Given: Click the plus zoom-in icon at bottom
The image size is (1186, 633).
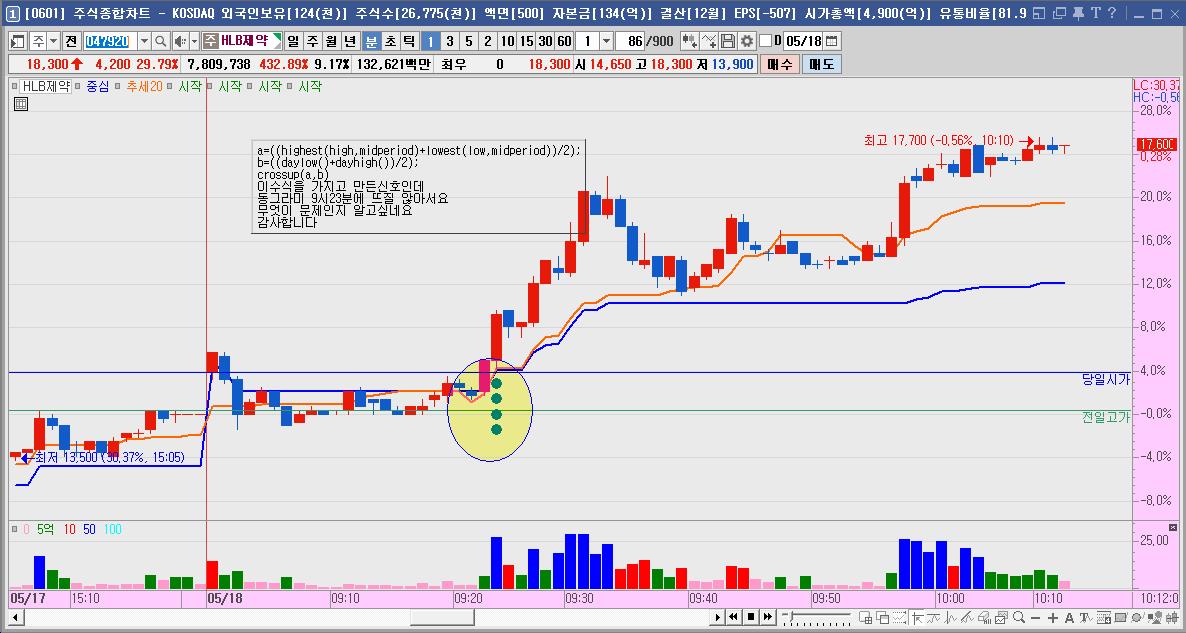Looking at the screenshot, I should pyautogui.click(x=1053, y=618).
